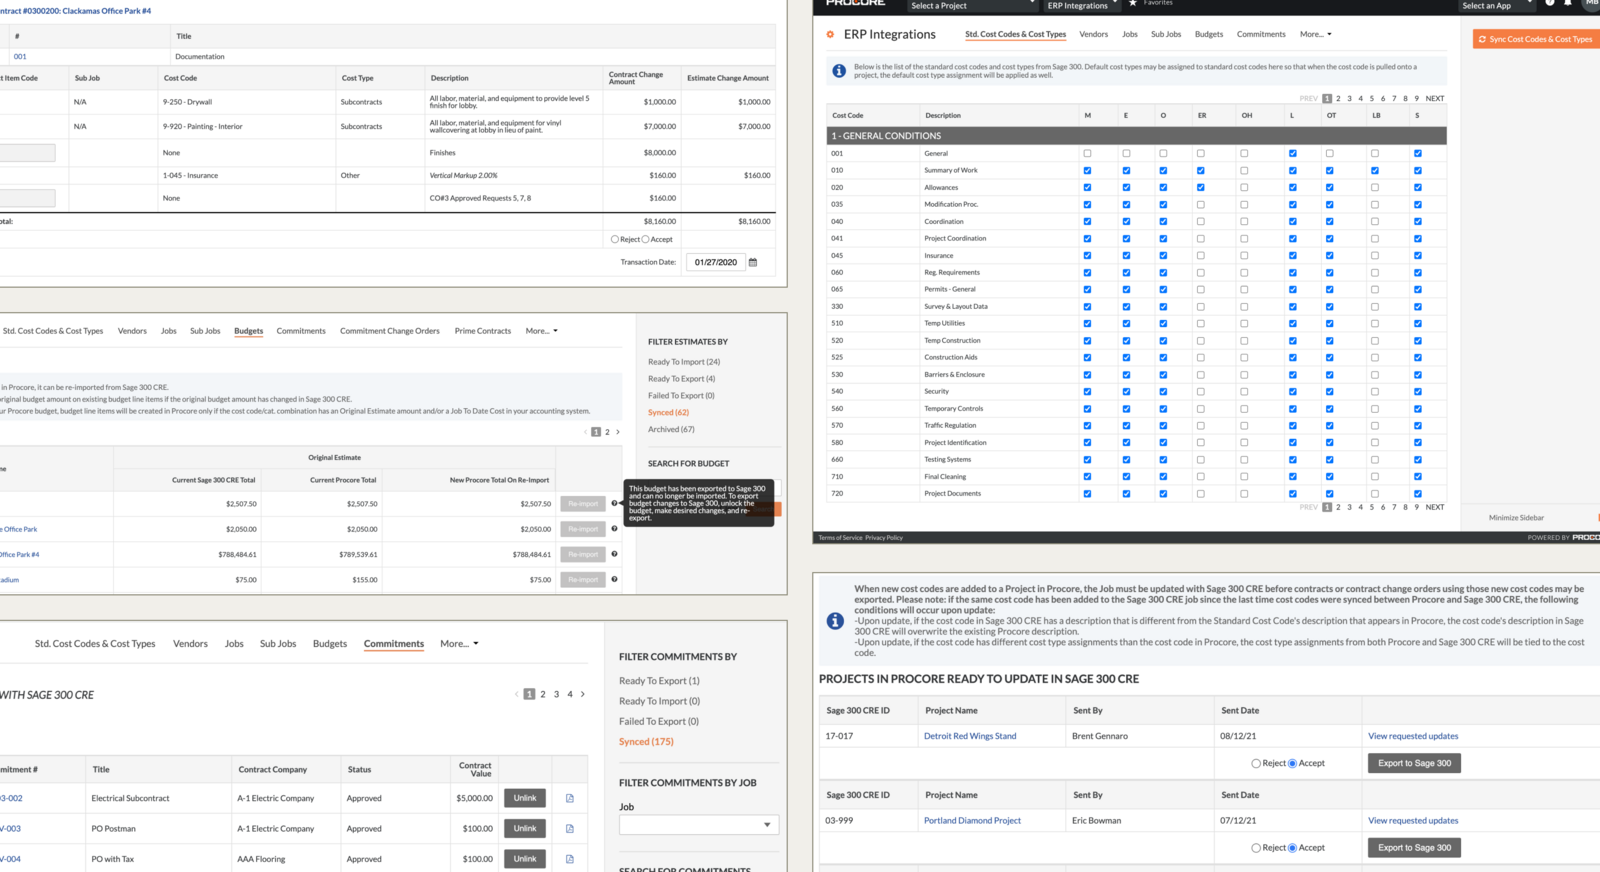Filter estimates by Ready To Import (24)
The height and width of the screenshot is (872, 1600).
[684, 362]
